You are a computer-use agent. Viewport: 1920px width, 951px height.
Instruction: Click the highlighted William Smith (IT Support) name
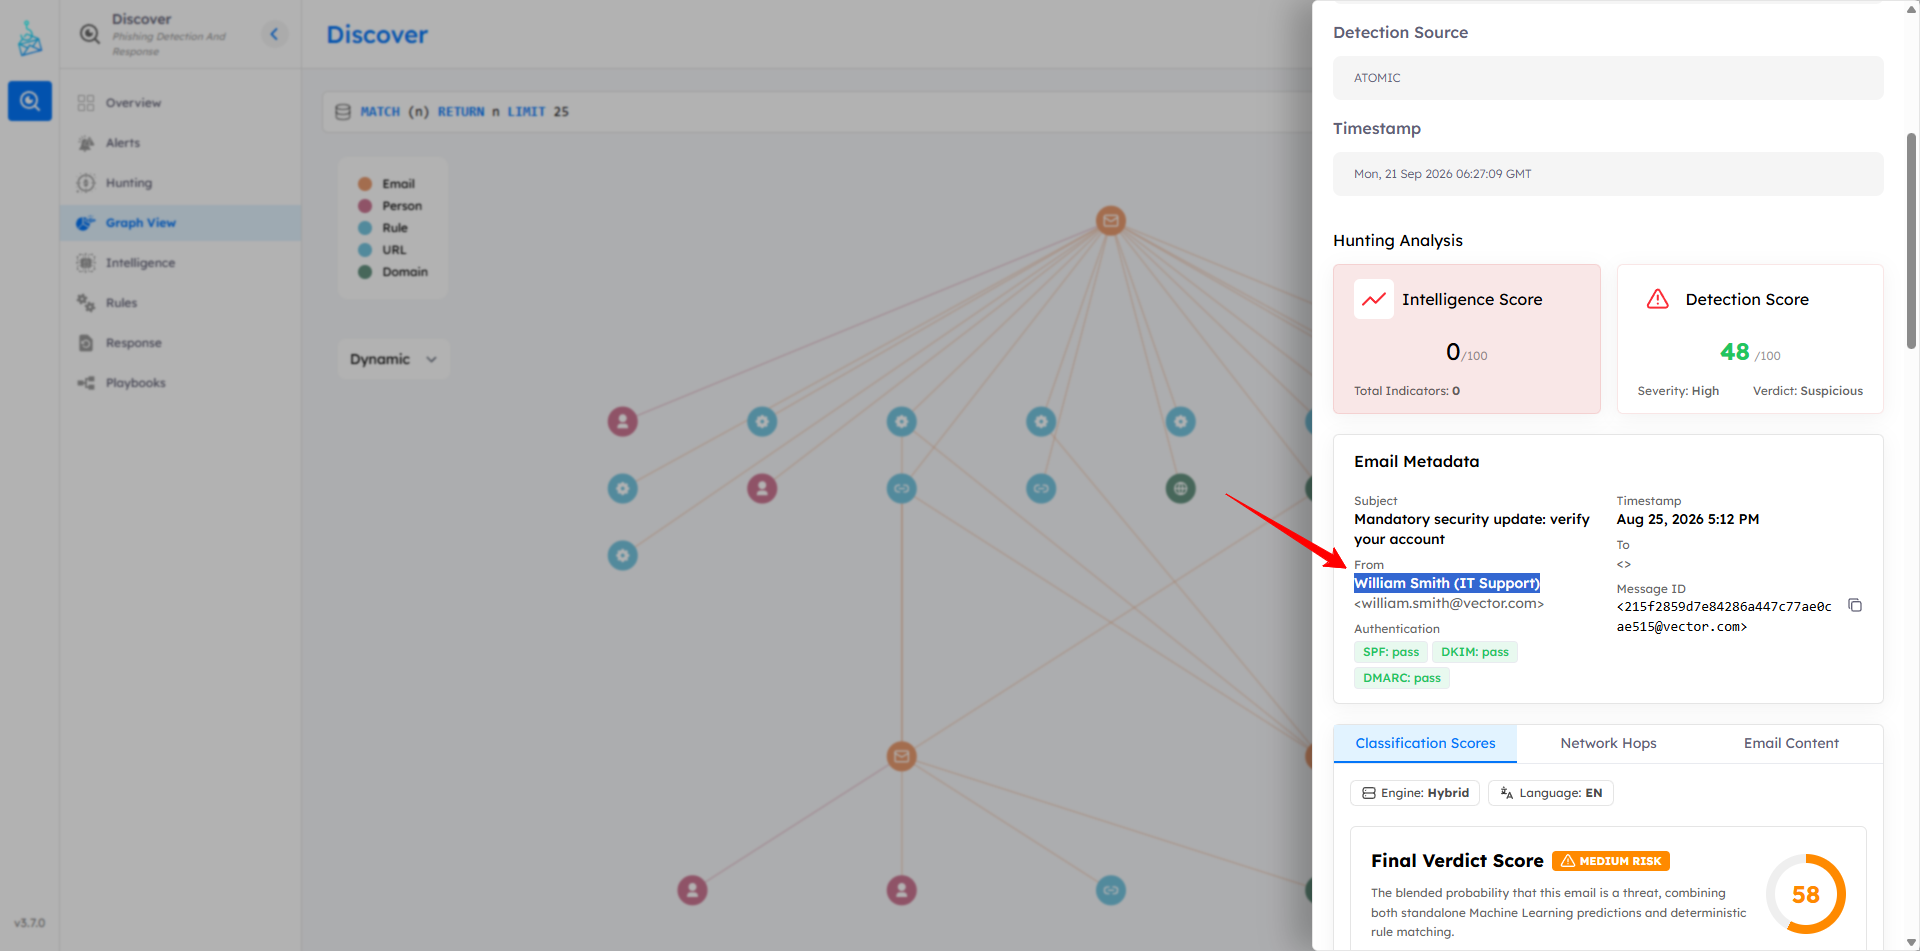[1447, 583]
